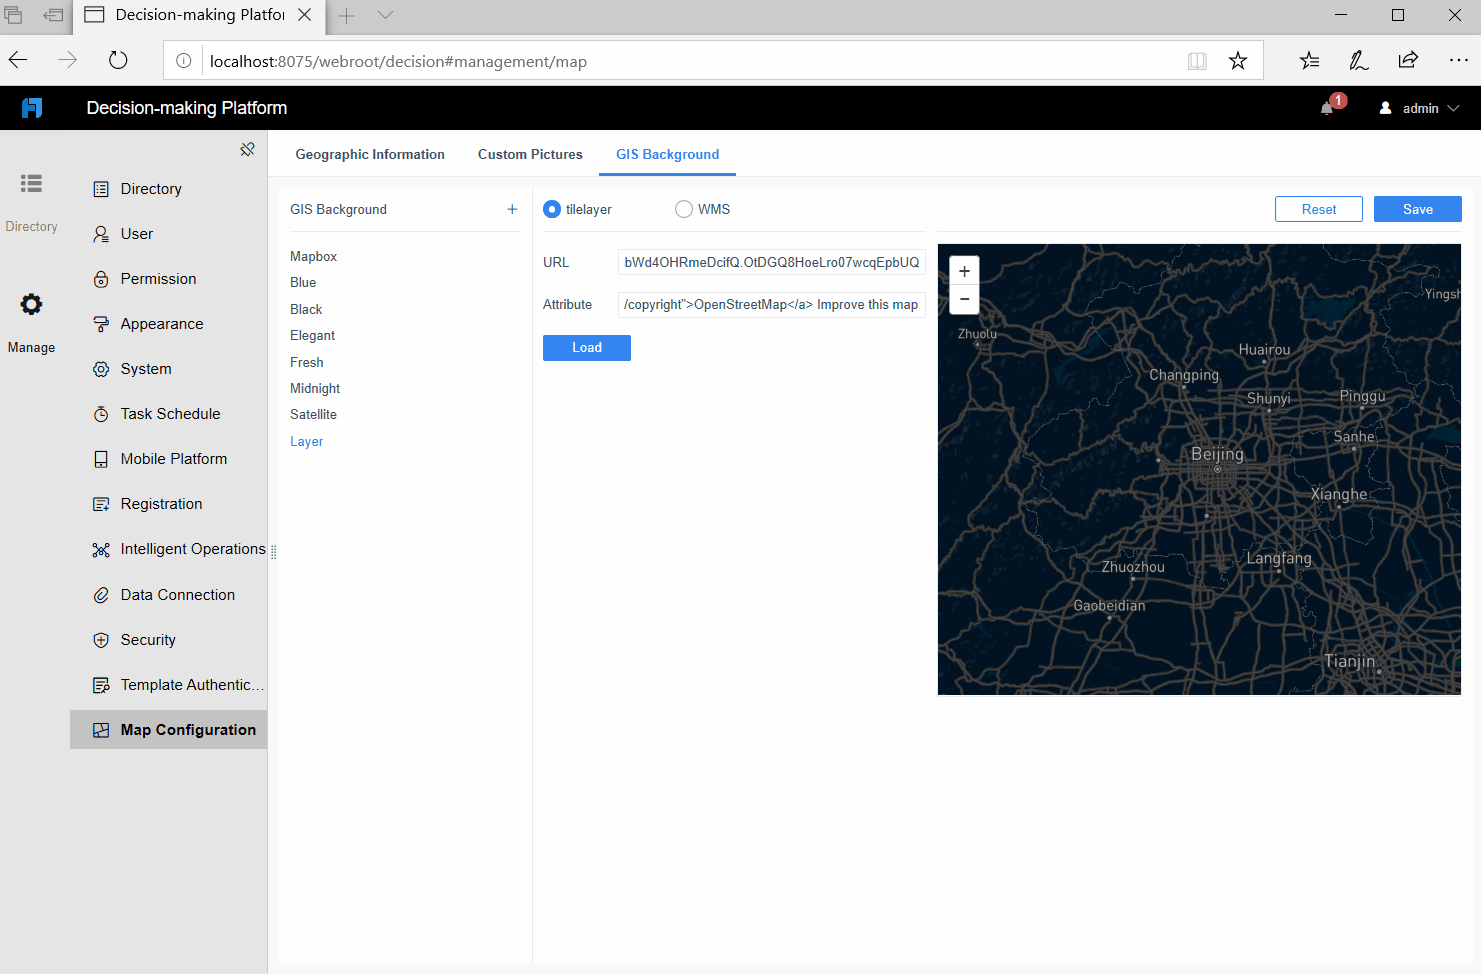
Task: Add a new GIS Background with plus
Action: [x=512, y=209]
